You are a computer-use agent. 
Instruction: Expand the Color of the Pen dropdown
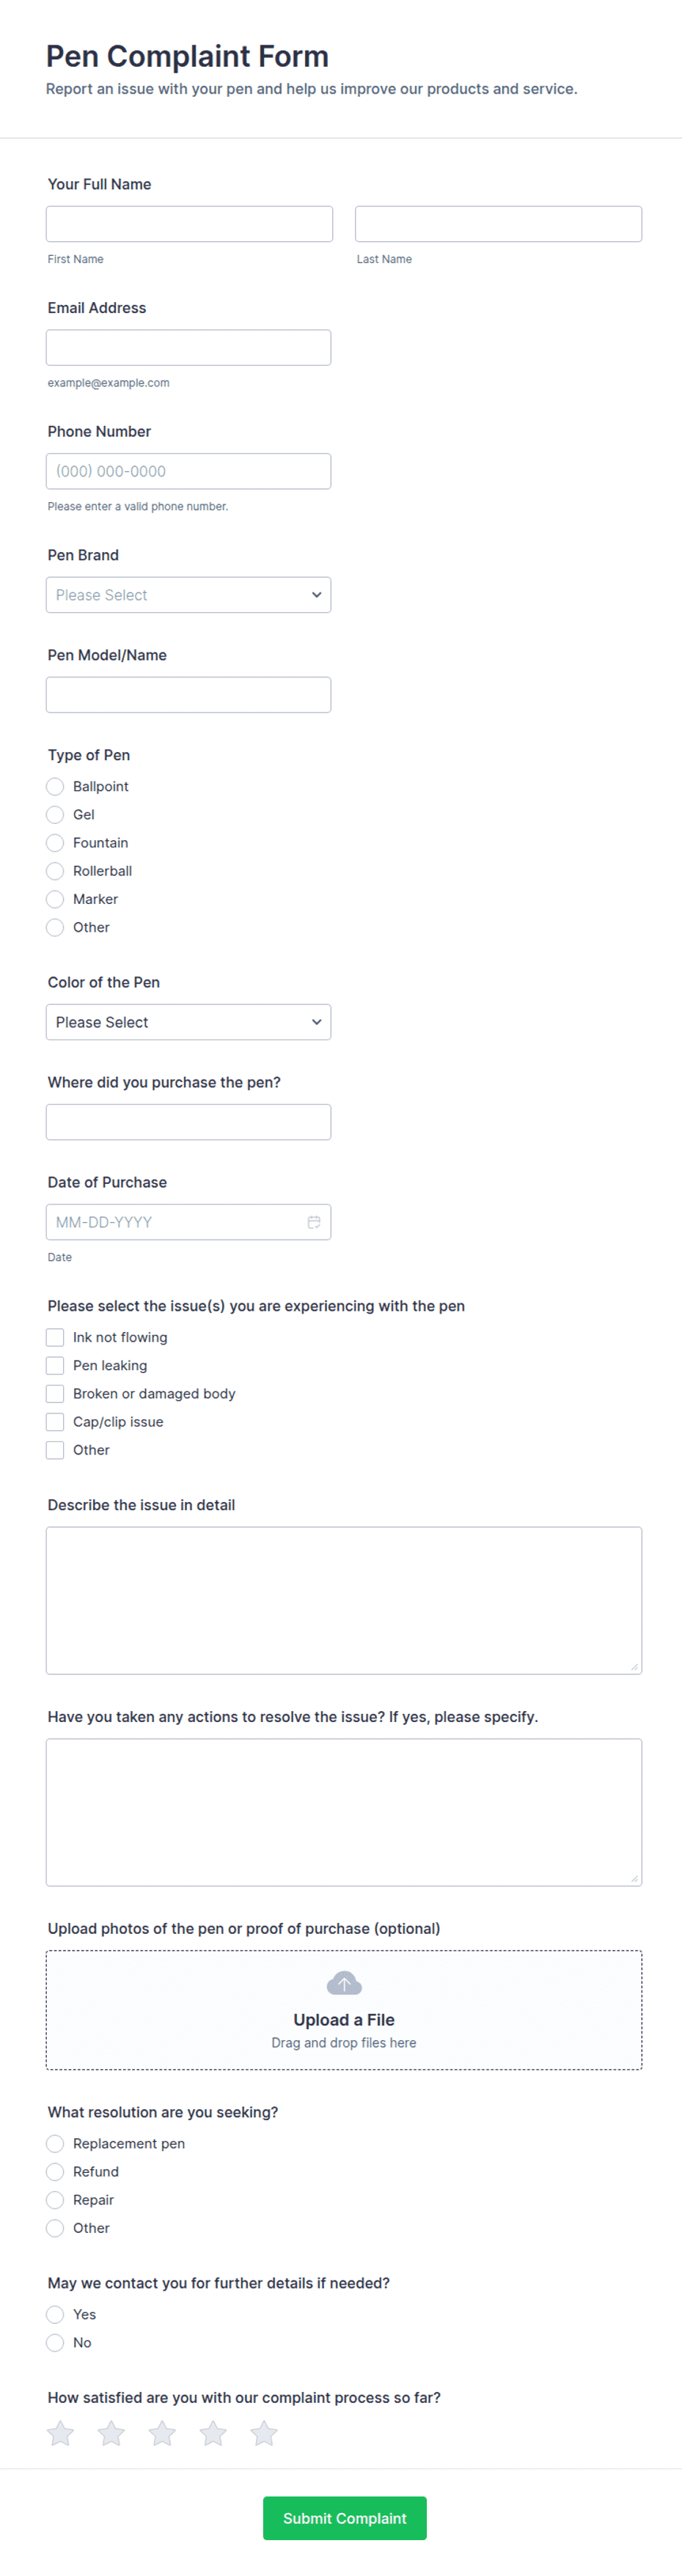pyautogui.click(x=188, y=1022)
